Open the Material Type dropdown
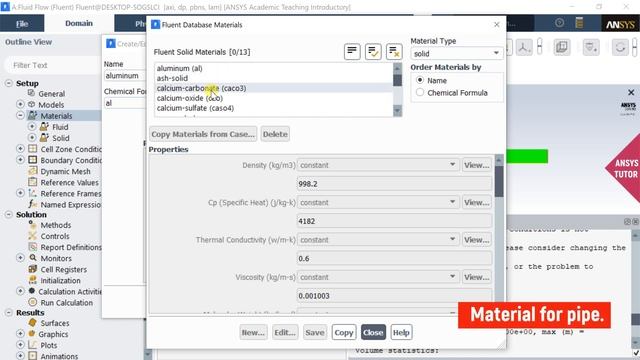 click(456, 53)
